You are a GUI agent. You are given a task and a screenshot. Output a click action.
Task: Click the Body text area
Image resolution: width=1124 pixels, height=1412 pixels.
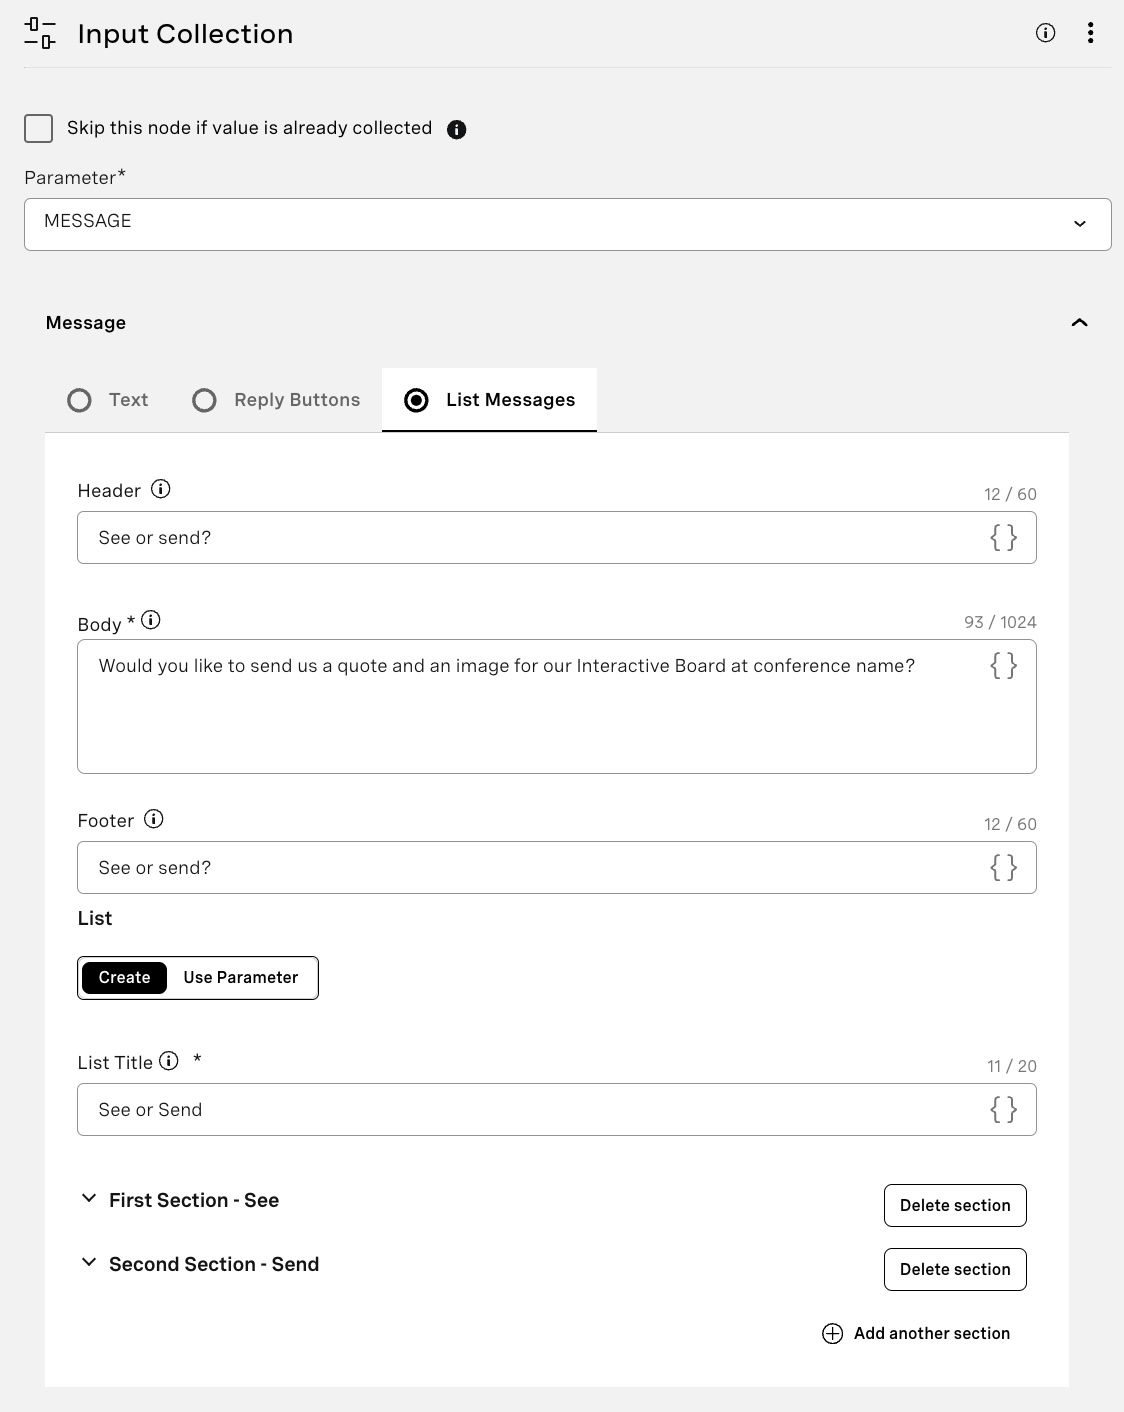coord(556,706)
